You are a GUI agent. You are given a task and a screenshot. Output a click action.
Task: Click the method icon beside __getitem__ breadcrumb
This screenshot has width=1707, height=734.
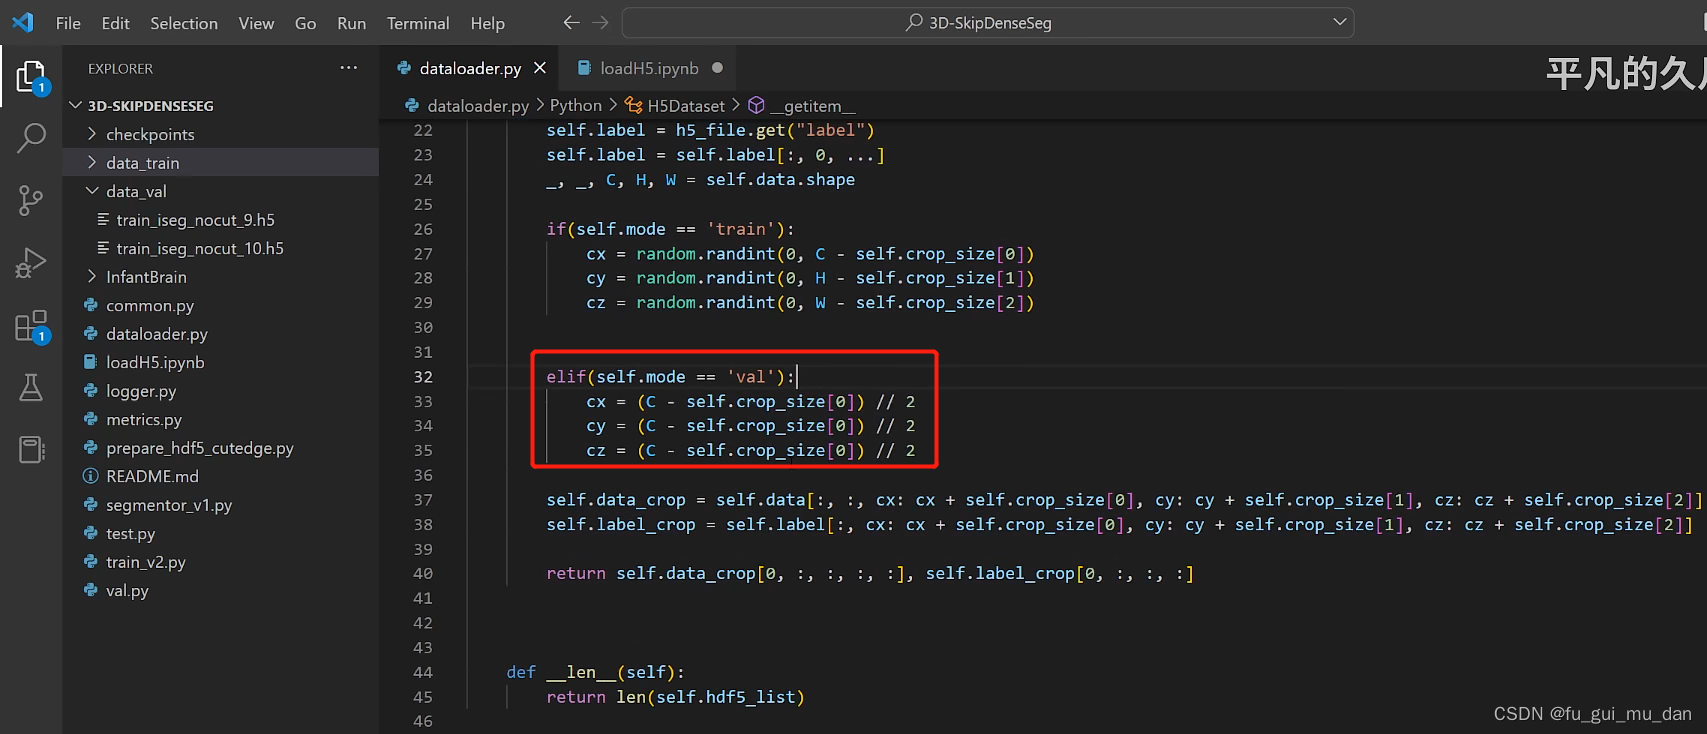[757, 105]
